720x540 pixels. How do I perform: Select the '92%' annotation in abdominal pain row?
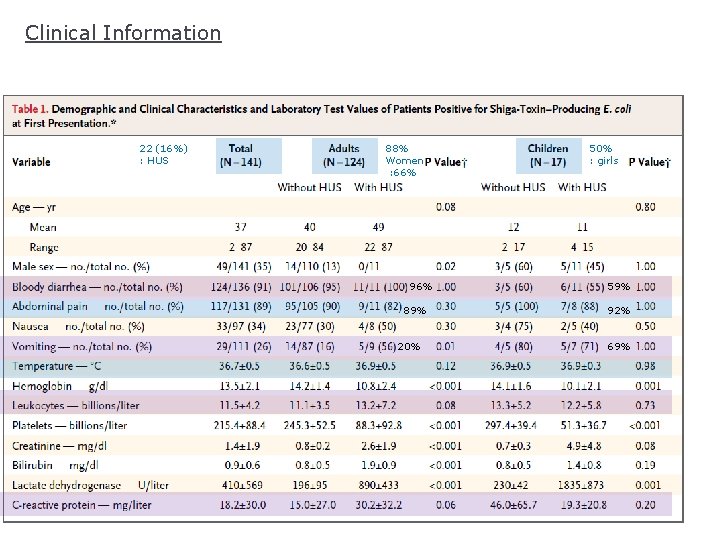click(619, 311)
